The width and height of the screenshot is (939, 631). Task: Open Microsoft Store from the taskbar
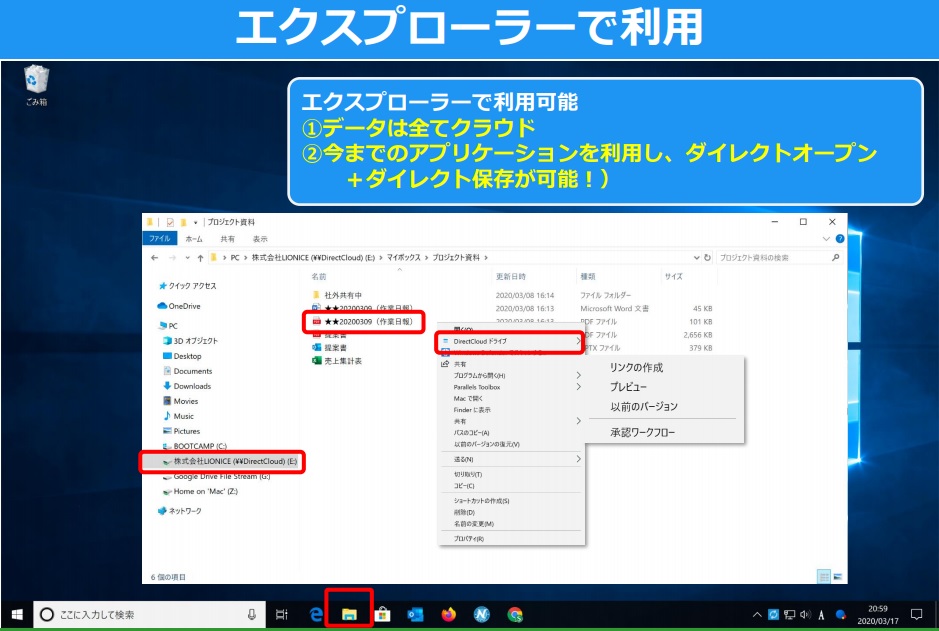(x=382, y=614)
